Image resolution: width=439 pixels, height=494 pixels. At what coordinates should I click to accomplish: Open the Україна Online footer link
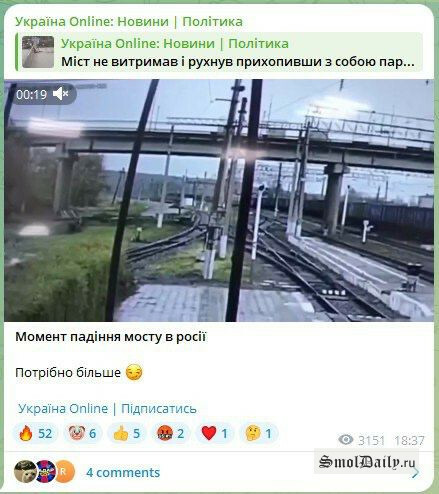(x=63, y=408)
